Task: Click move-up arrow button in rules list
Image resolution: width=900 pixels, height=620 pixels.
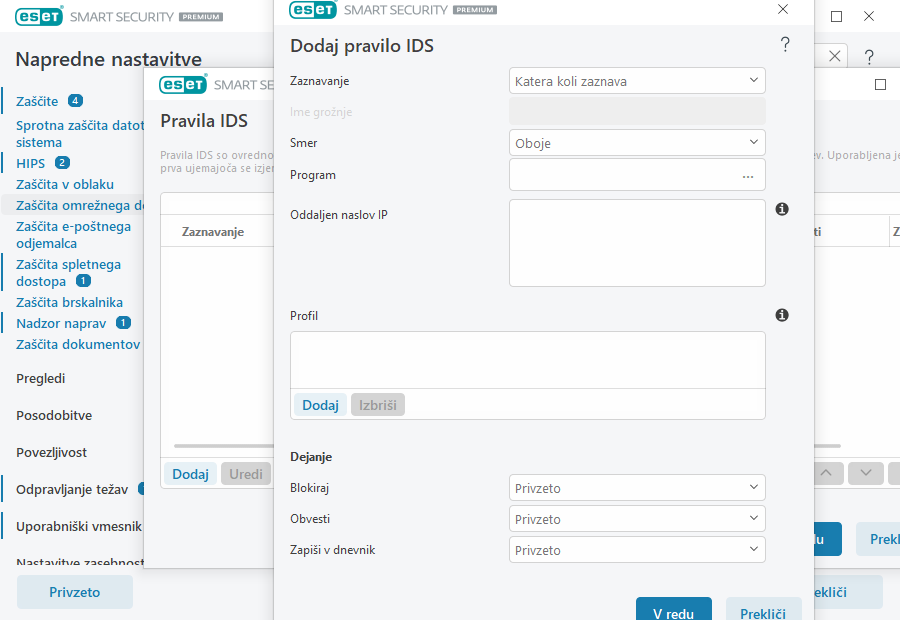Action: [826, 473]
